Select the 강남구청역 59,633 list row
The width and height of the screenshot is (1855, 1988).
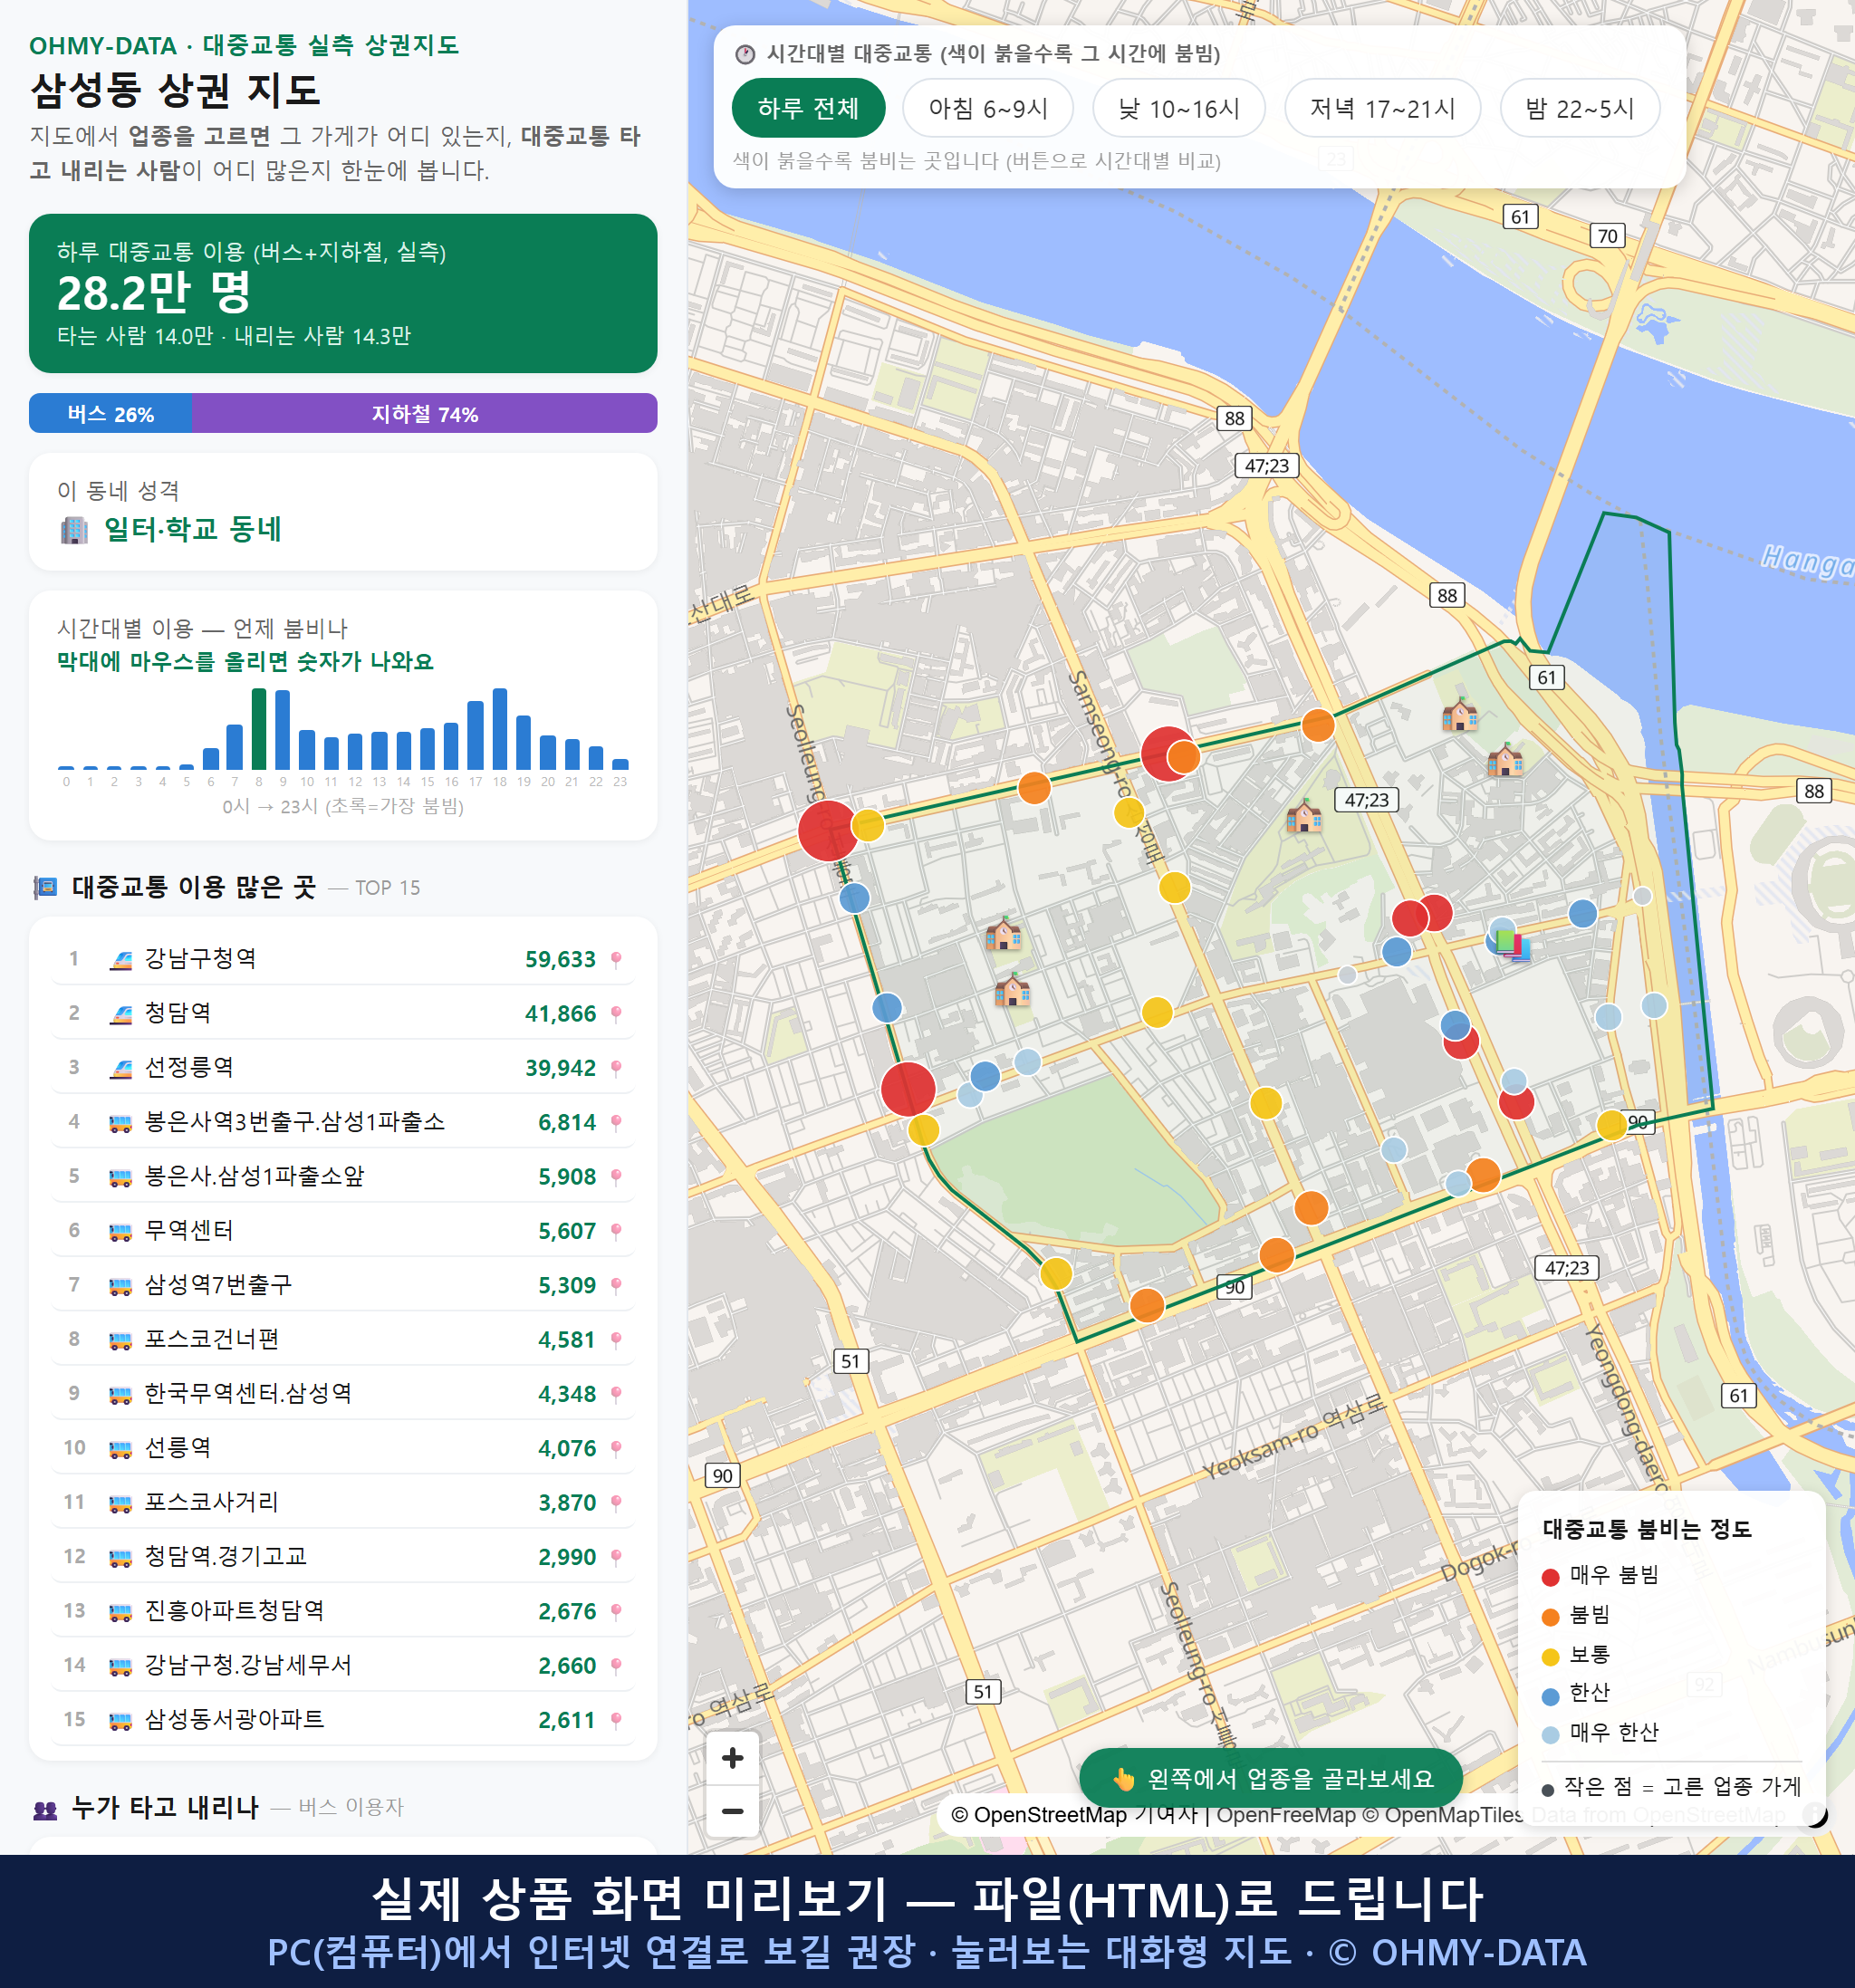coord(343,959)
